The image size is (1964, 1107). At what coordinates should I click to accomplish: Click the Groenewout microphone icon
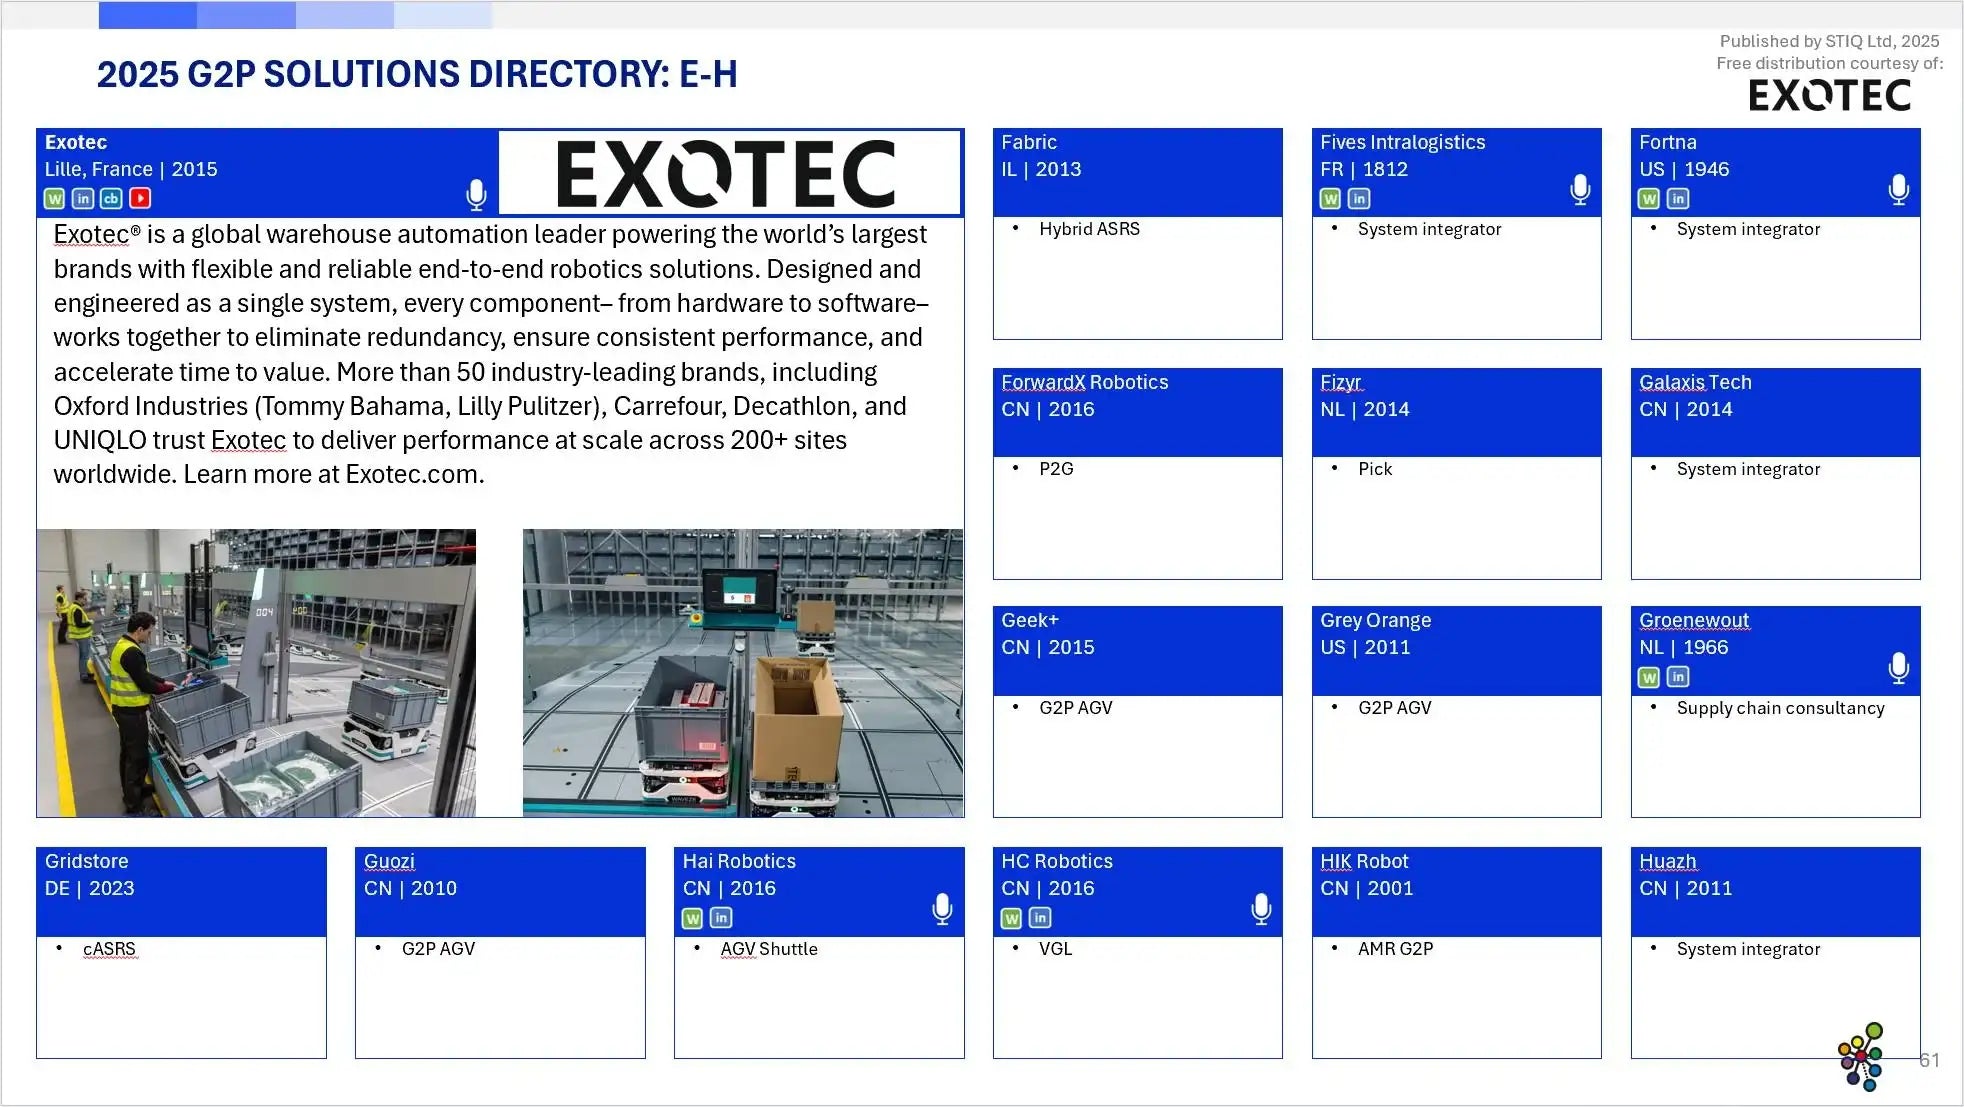1899,669
